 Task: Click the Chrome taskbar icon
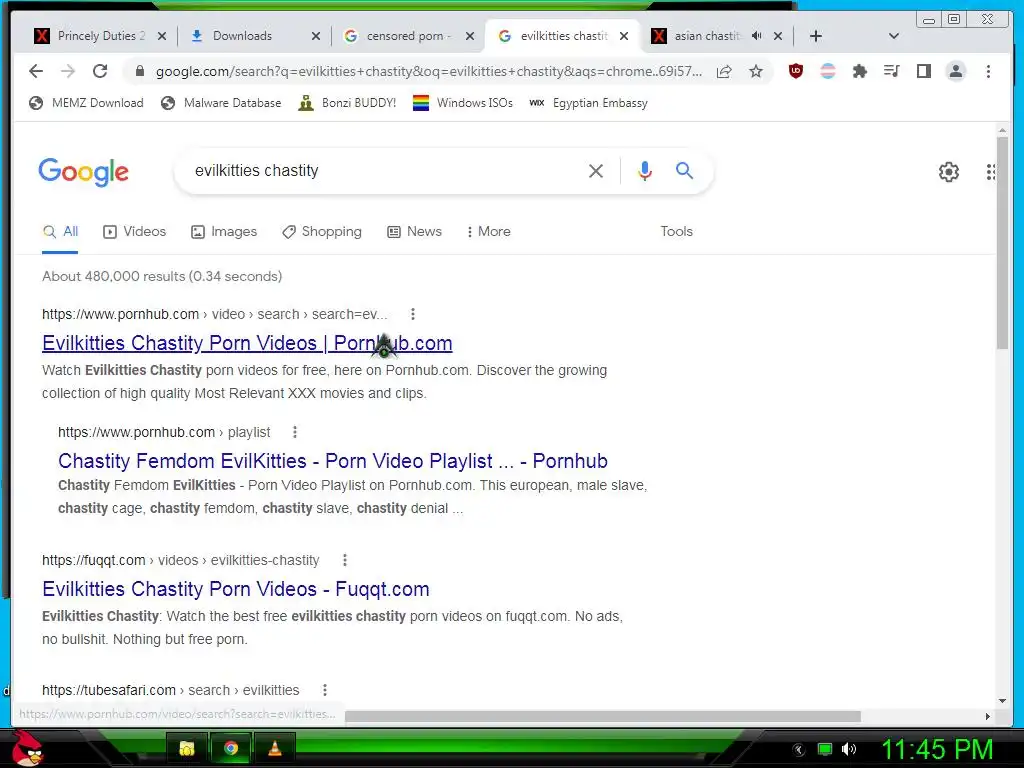tap(231, 748)
